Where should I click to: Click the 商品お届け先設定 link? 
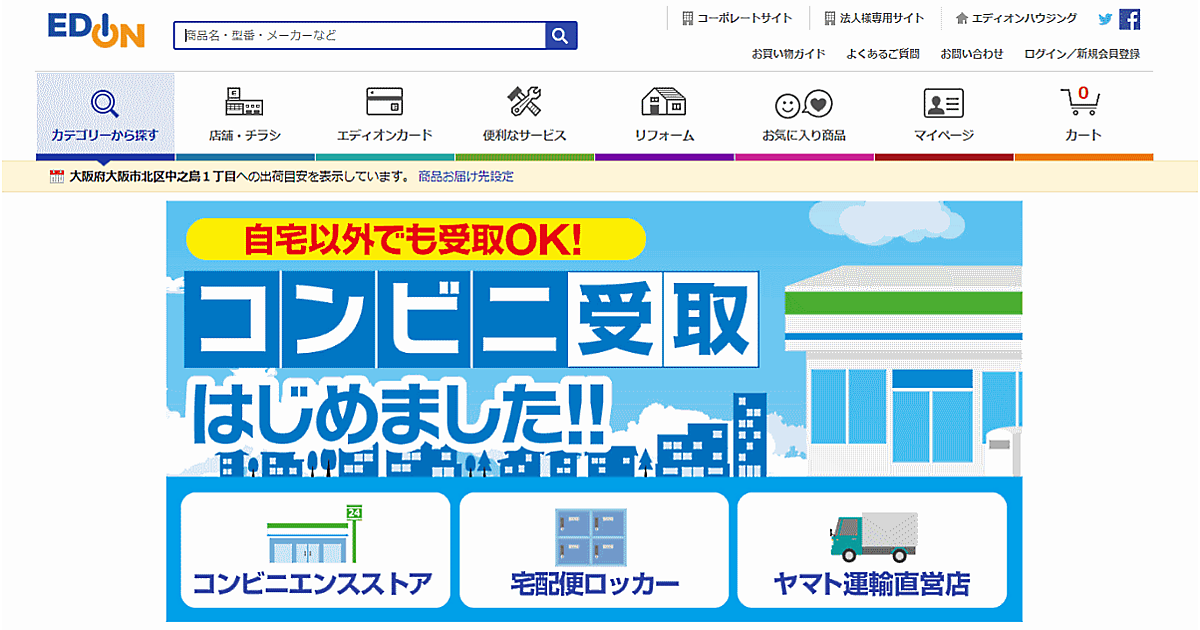pyautogui.click(x=466, y=177)
